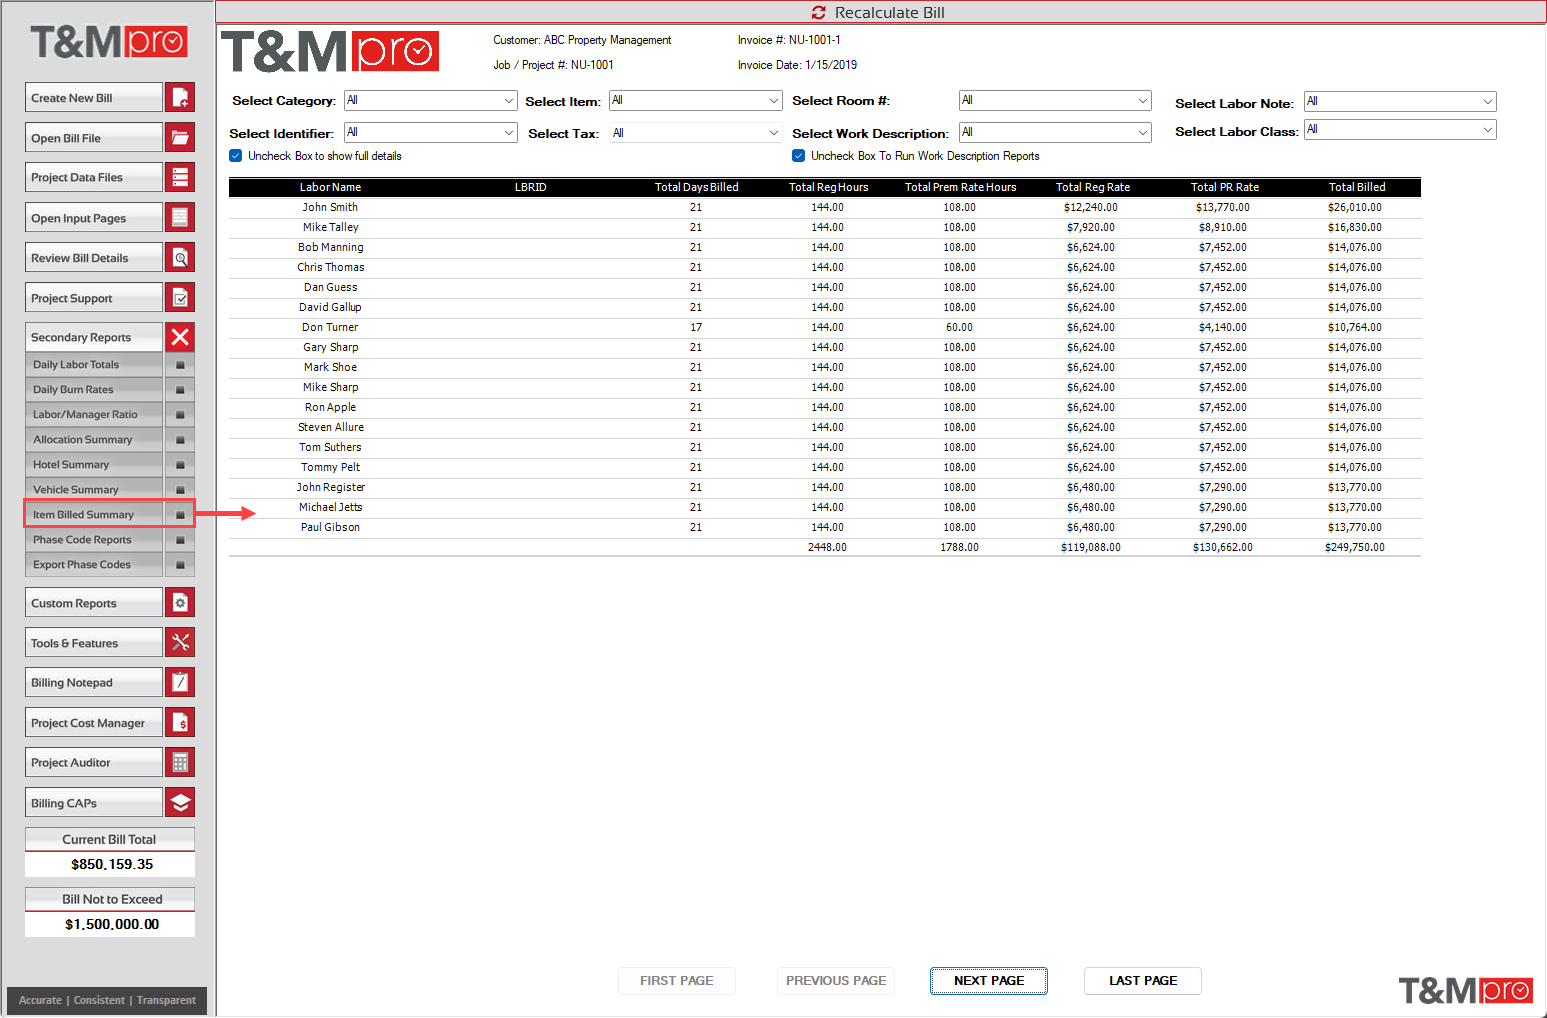
Task: Open the Project Data Files section
Action: tap(94, 177)
